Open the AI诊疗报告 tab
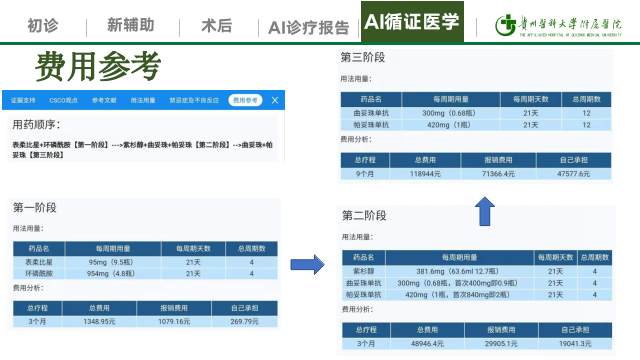 click(309, 27)
